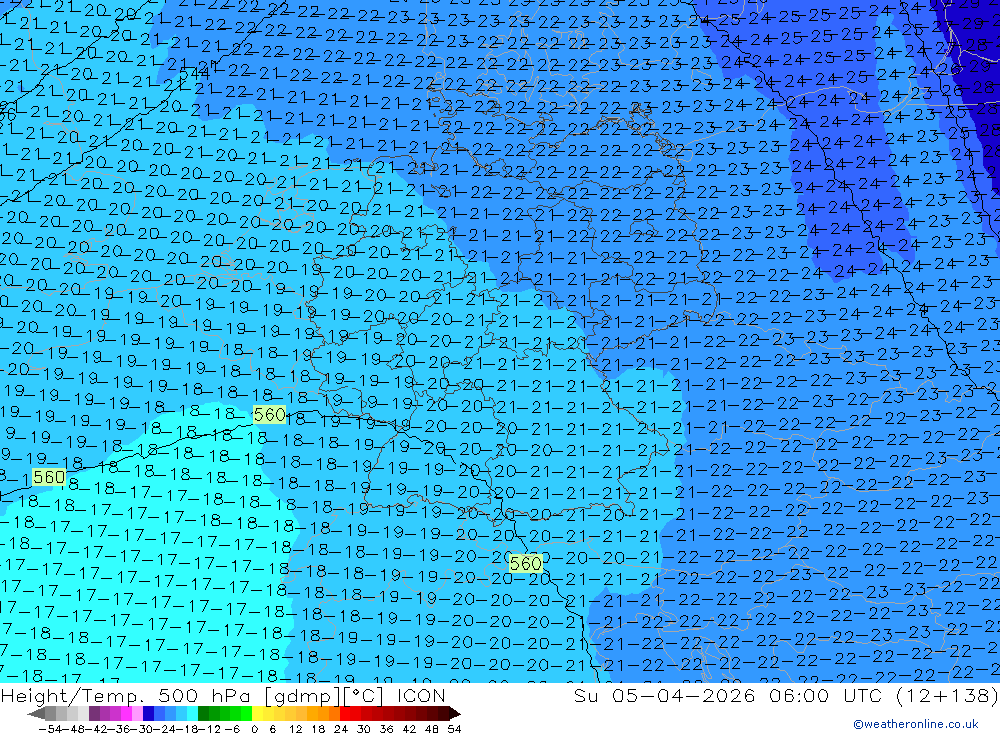Click the '-18' label on the temperature scale
Screen dimensions: 1000x733
[x=186, y=729]
